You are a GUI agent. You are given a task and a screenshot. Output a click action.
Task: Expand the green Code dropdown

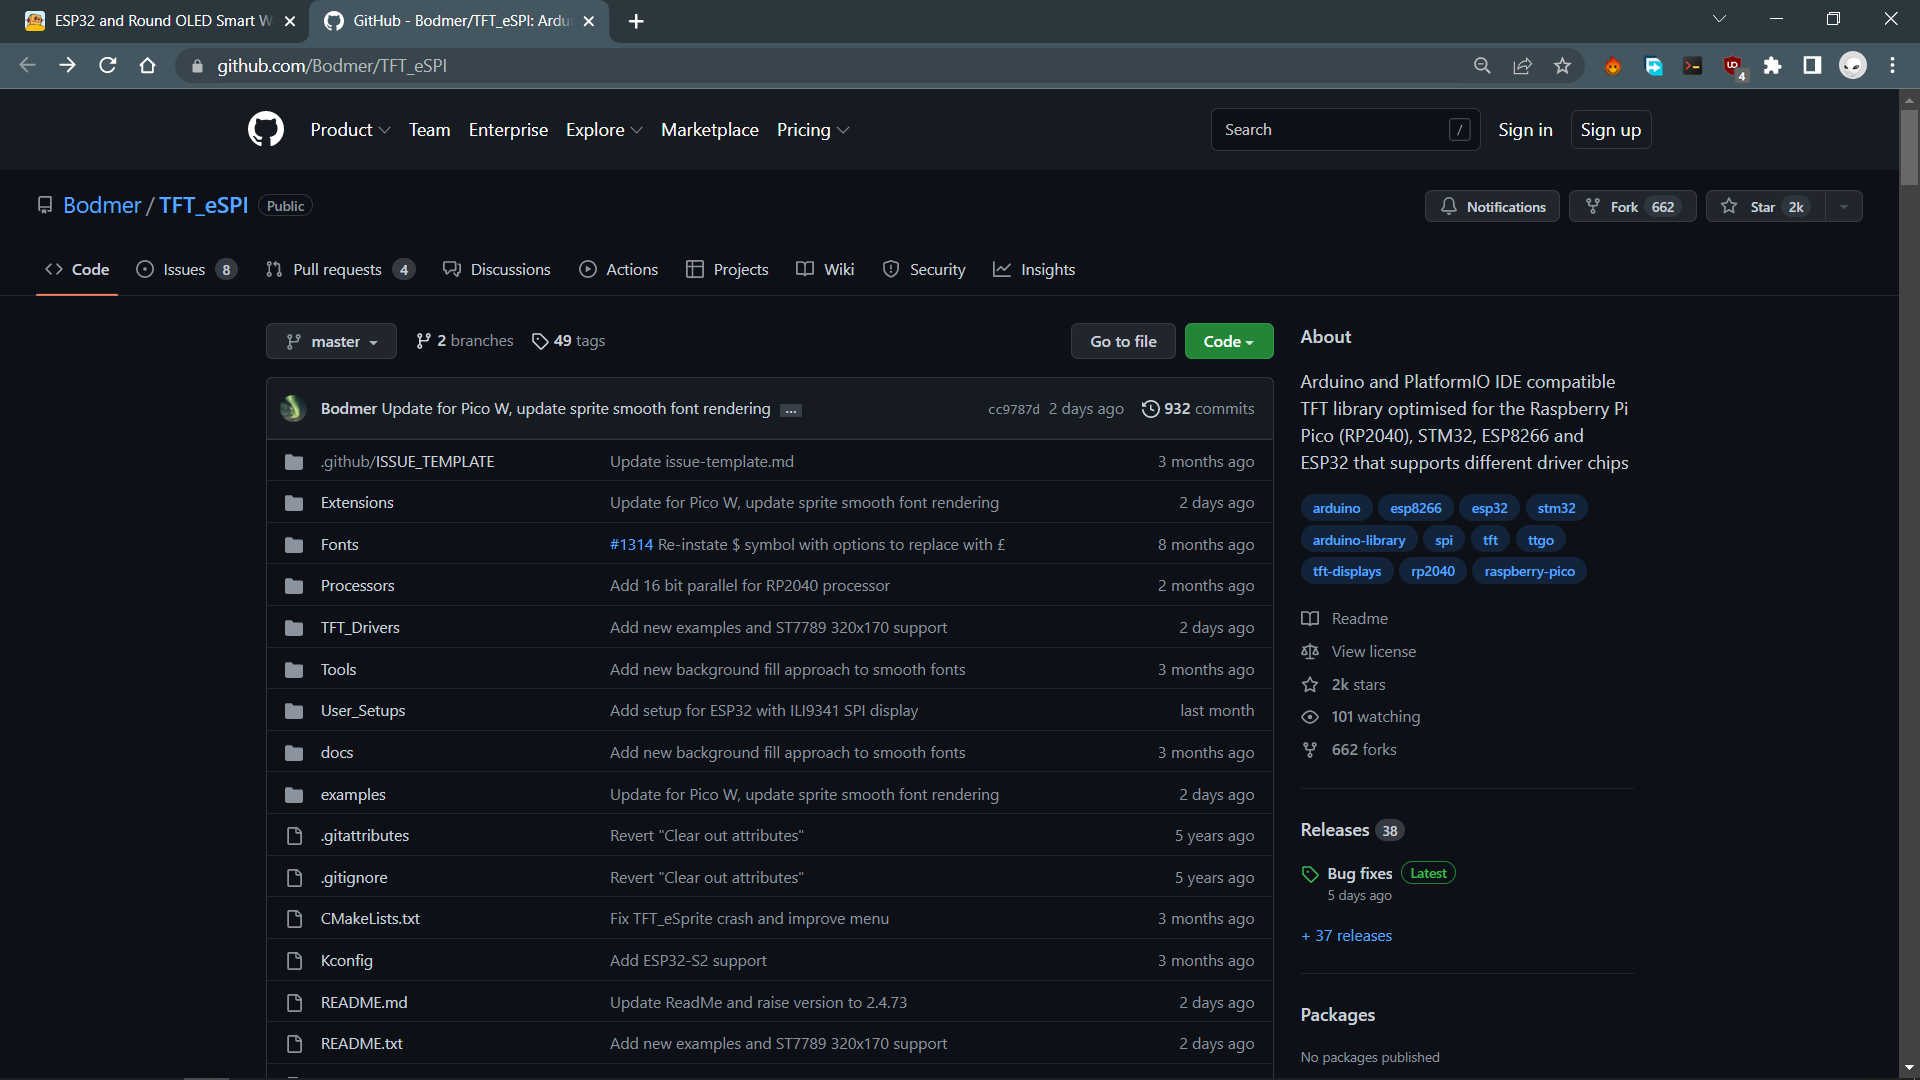[1228, 341]
